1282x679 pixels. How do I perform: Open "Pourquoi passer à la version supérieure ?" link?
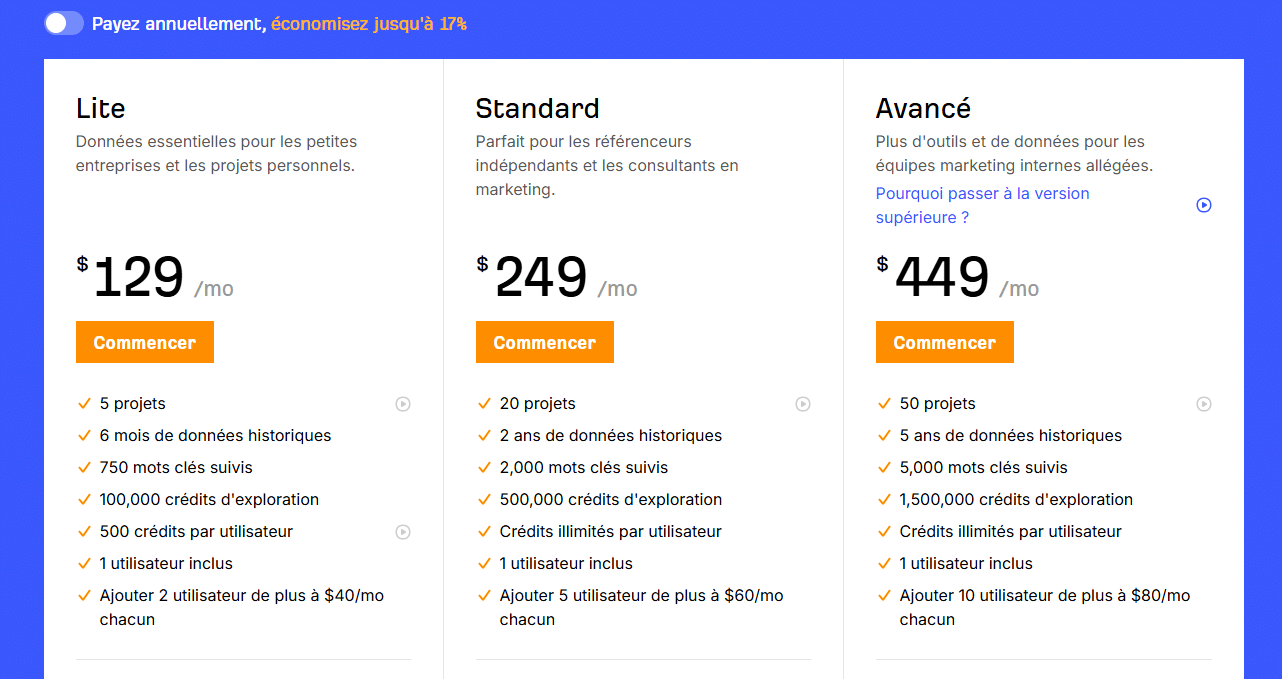pyautogui.click(x=982, y=205)
